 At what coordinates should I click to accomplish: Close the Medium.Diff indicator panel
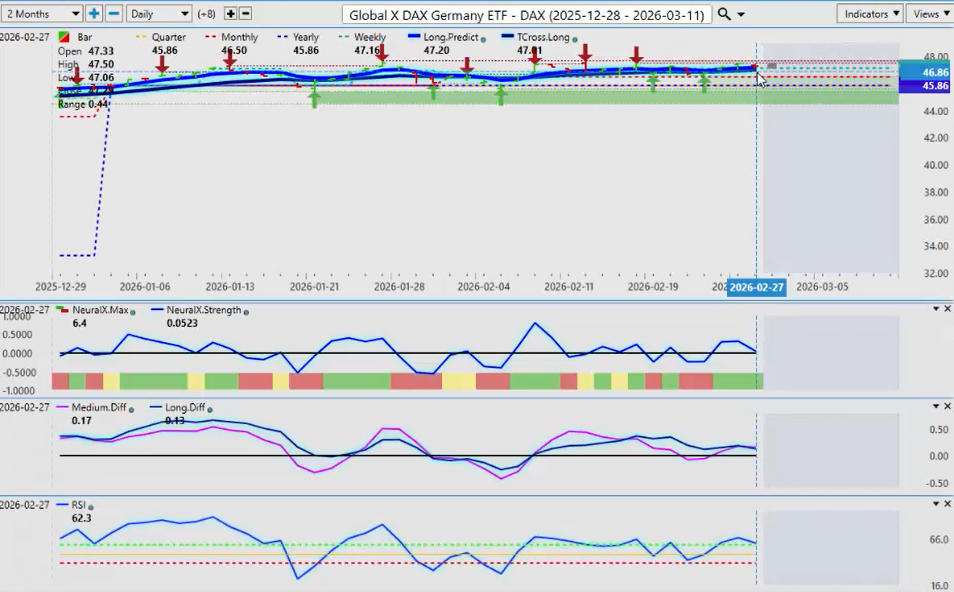pyautogui.click(x=947, y=407)
